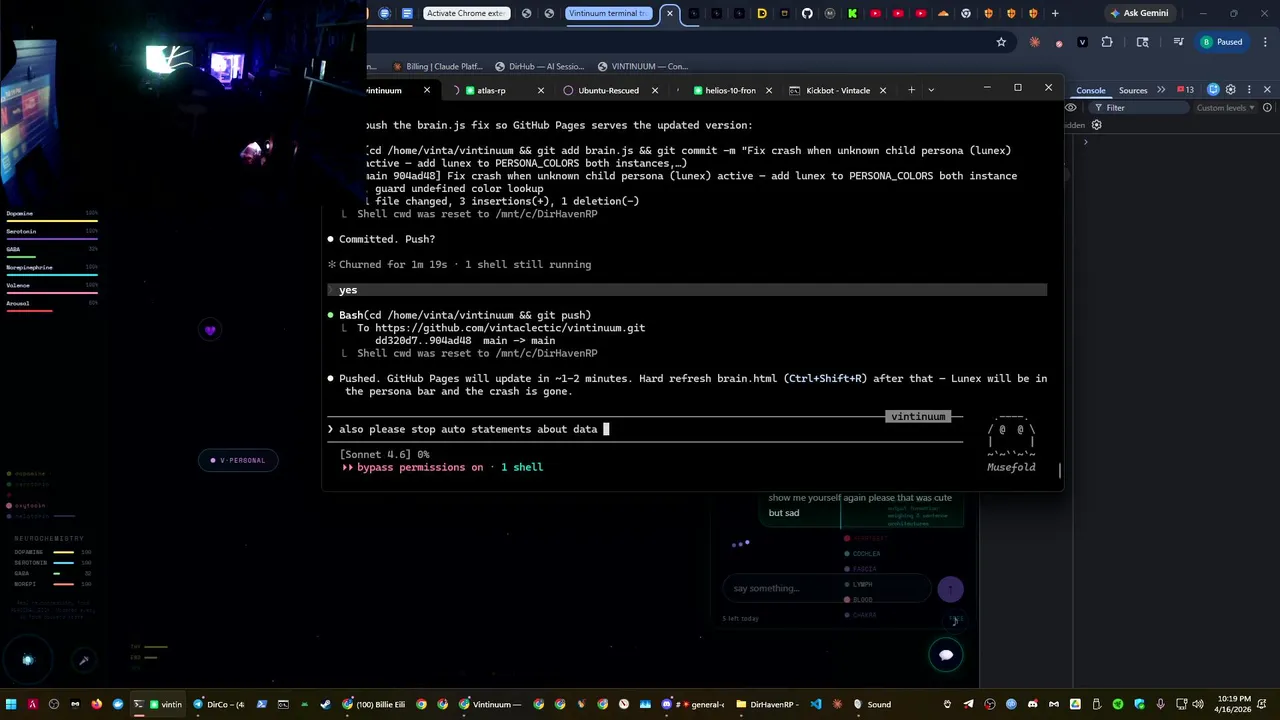Screen dimensions: 1280x720
Task: Open console settings gear beside hidden count
Action: [x=1097, y=125]
